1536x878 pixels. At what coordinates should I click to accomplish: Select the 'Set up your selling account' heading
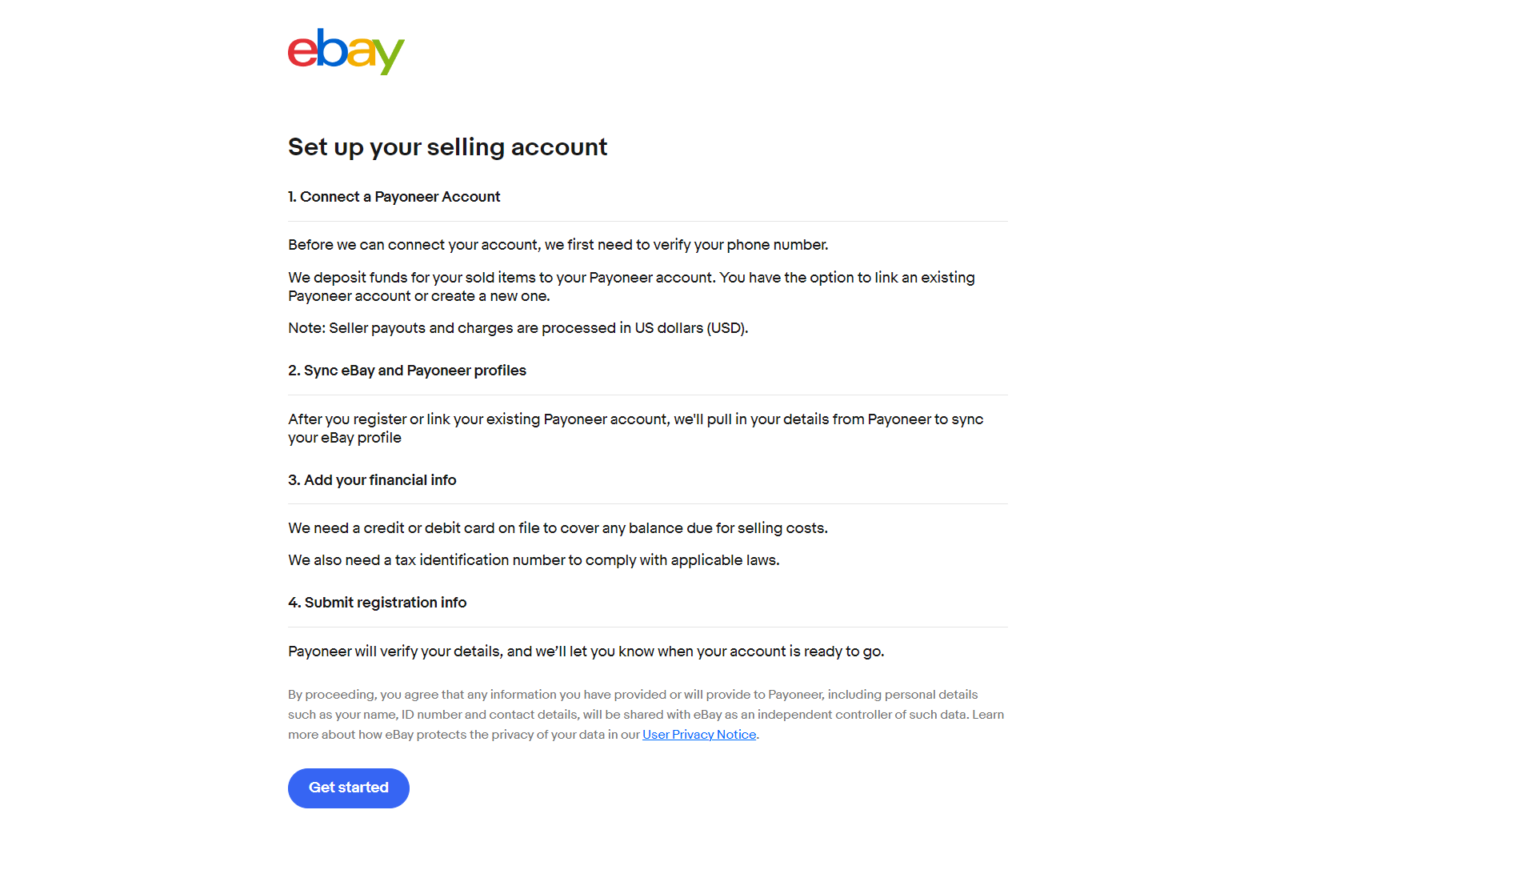447,147
